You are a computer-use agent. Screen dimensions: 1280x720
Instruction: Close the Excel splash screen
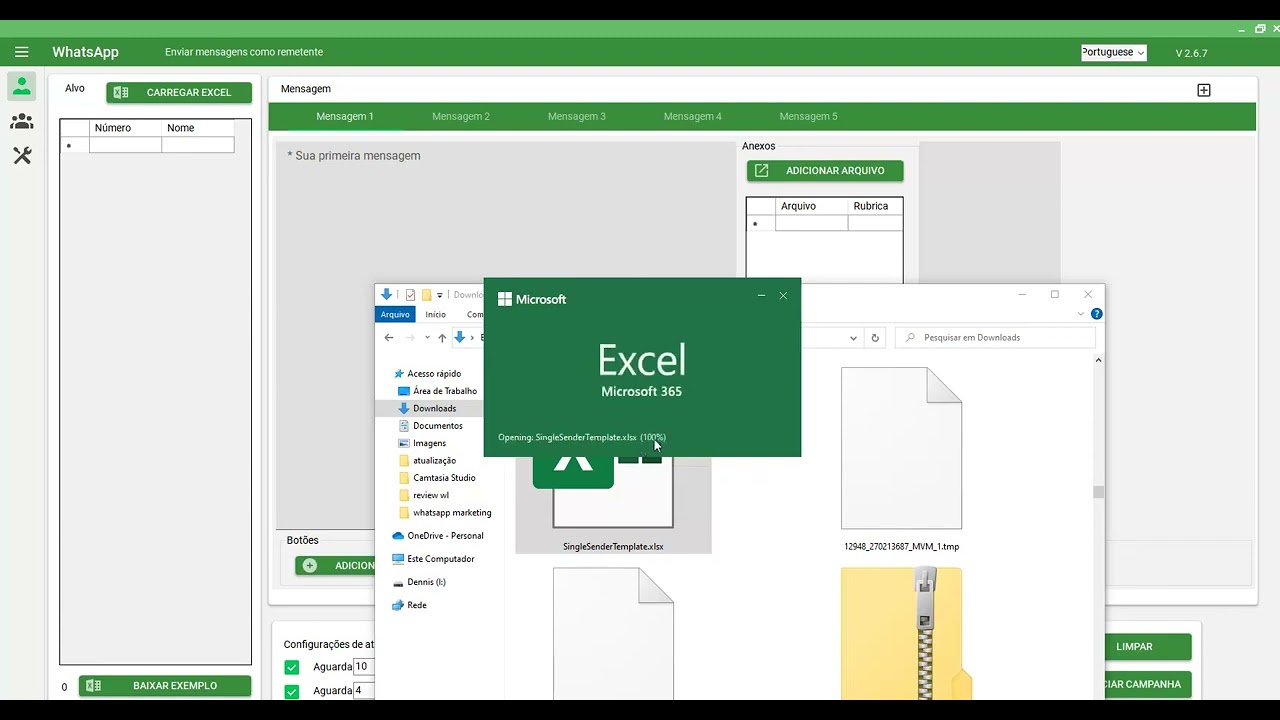pos(783,295)
